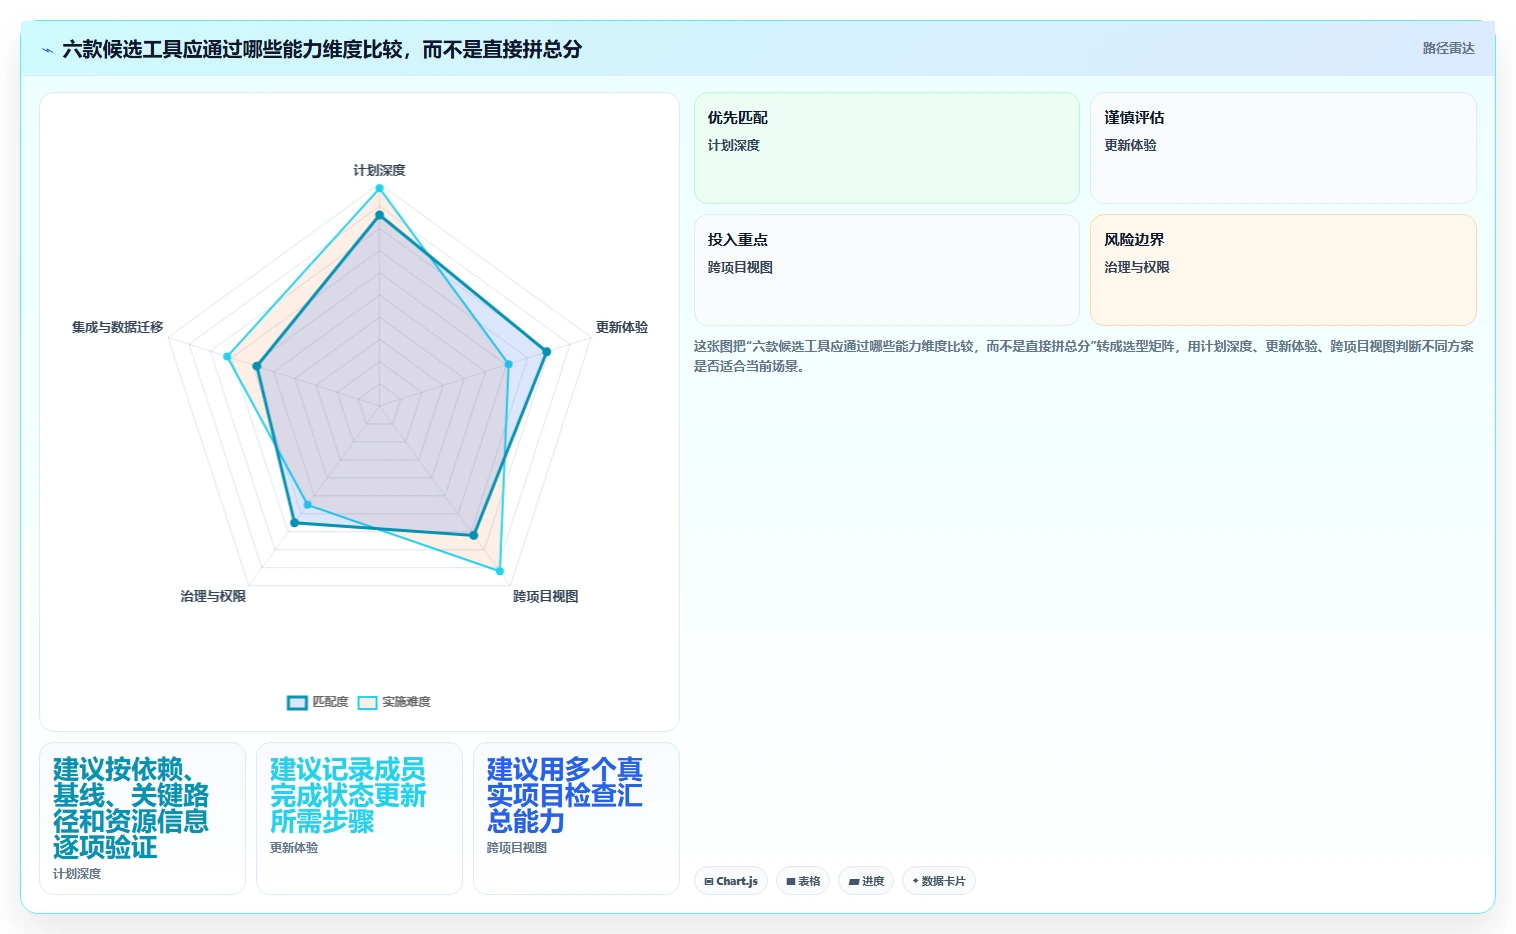
Task: Click the 更新体验 radar axis label
Action: click(622, 327)
